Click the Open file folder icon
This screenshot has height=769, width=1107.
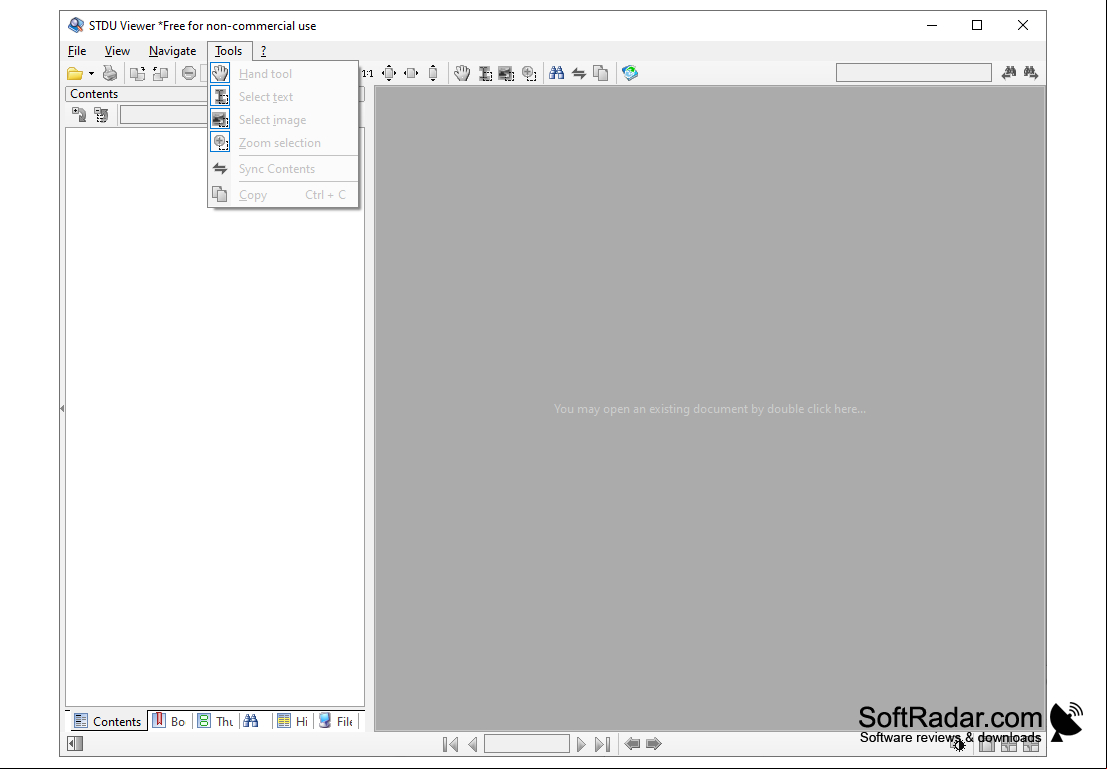[75, 73]
